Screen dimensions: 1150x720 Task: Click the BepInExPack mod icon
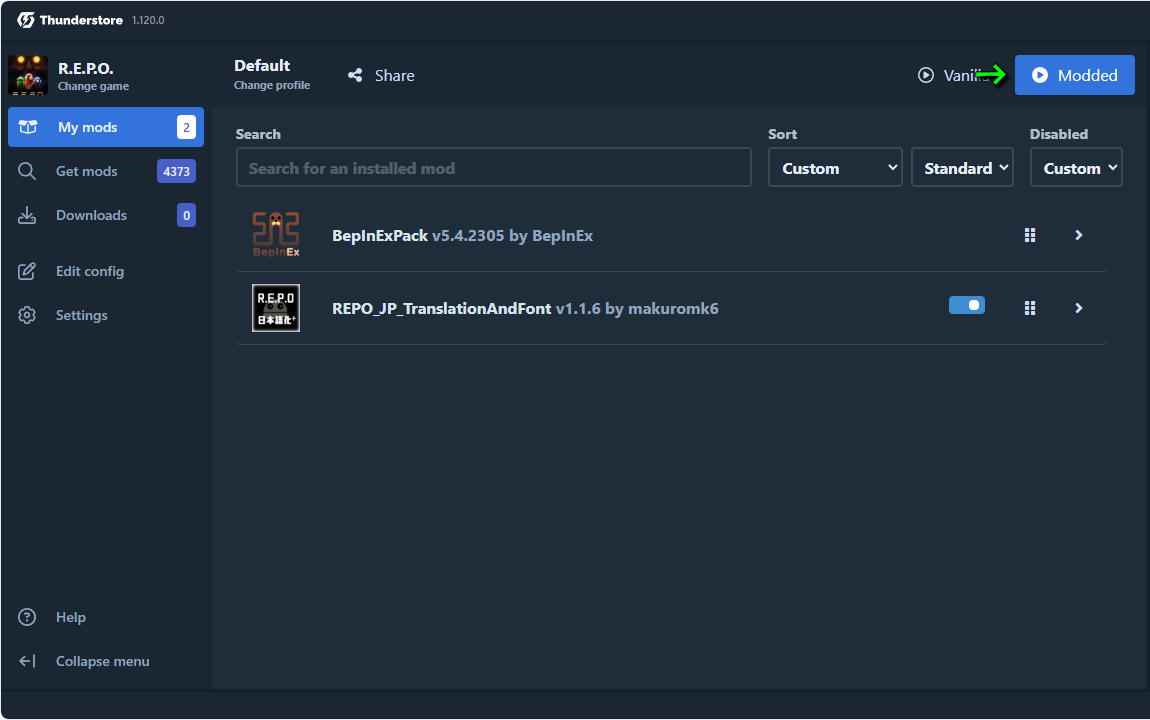276,235
